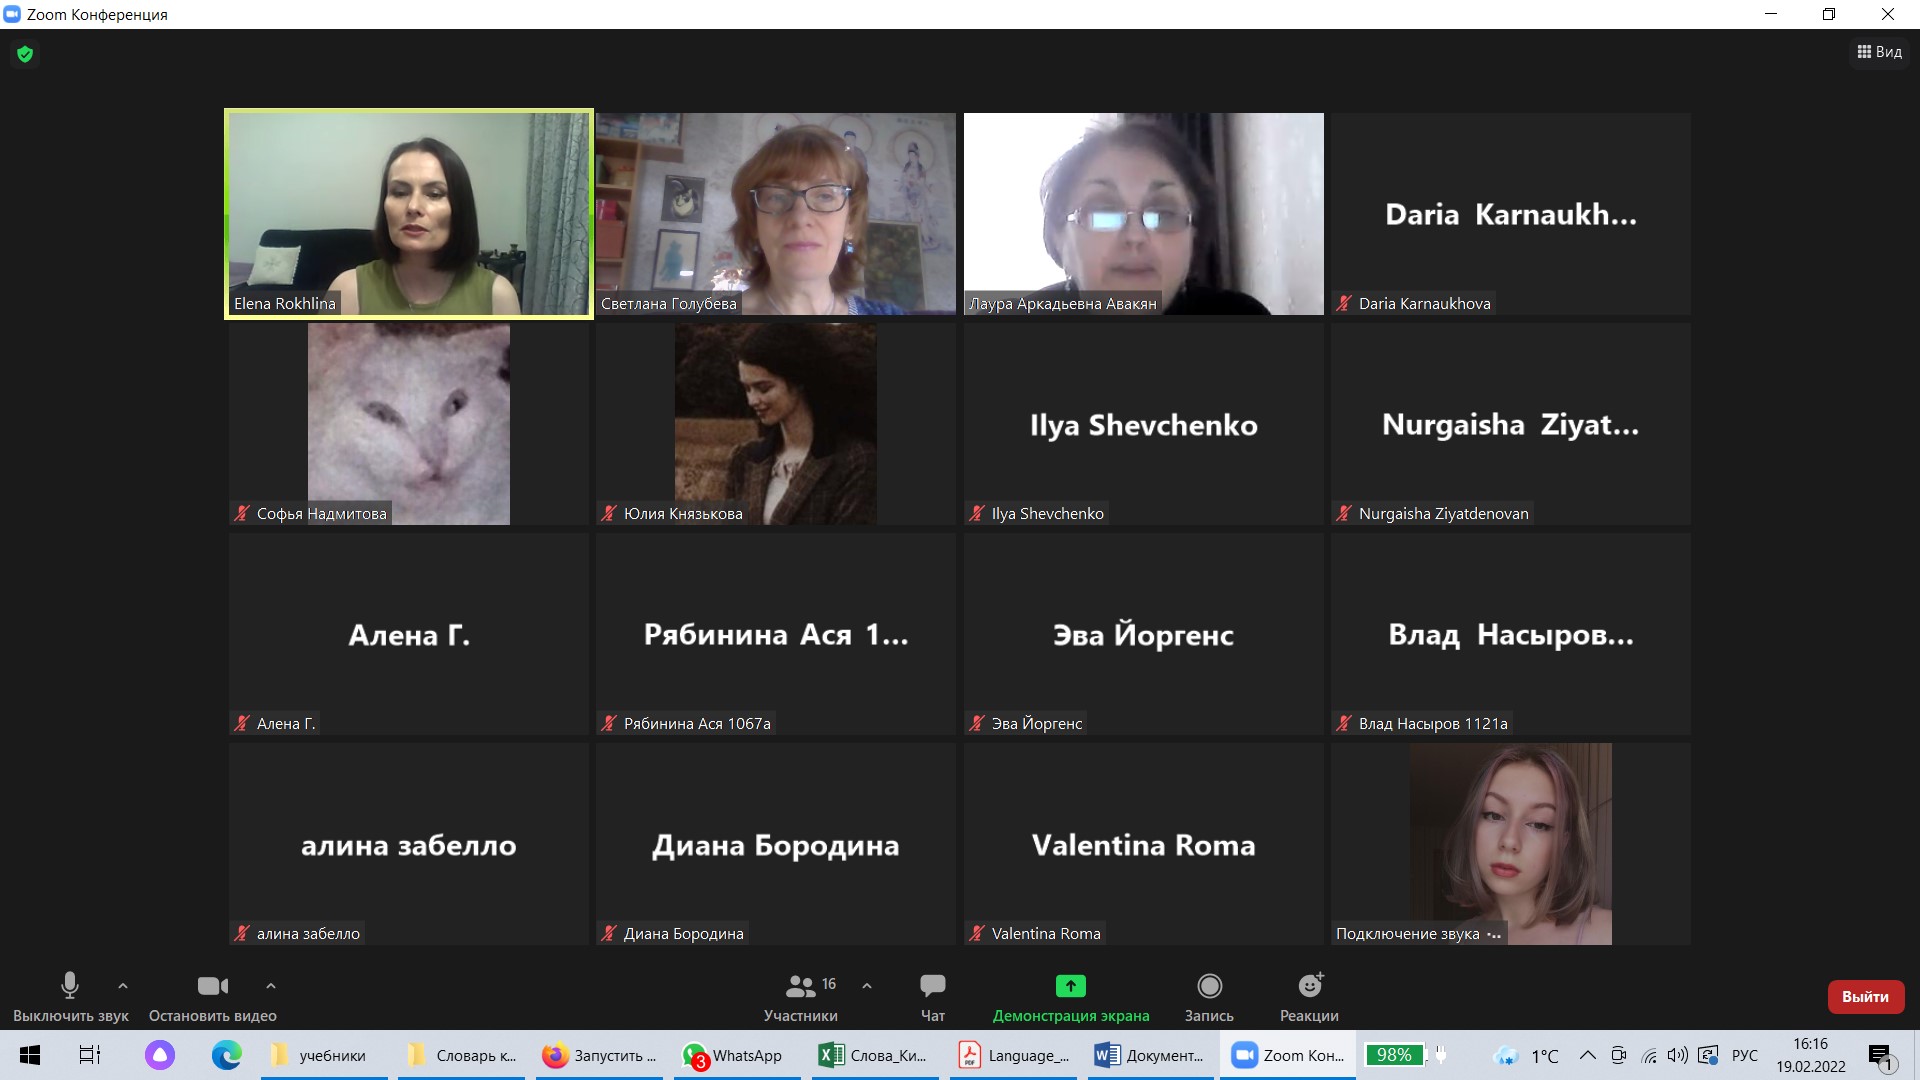Switch to the Словарь к... folder window

click(x=462, y=1055)
